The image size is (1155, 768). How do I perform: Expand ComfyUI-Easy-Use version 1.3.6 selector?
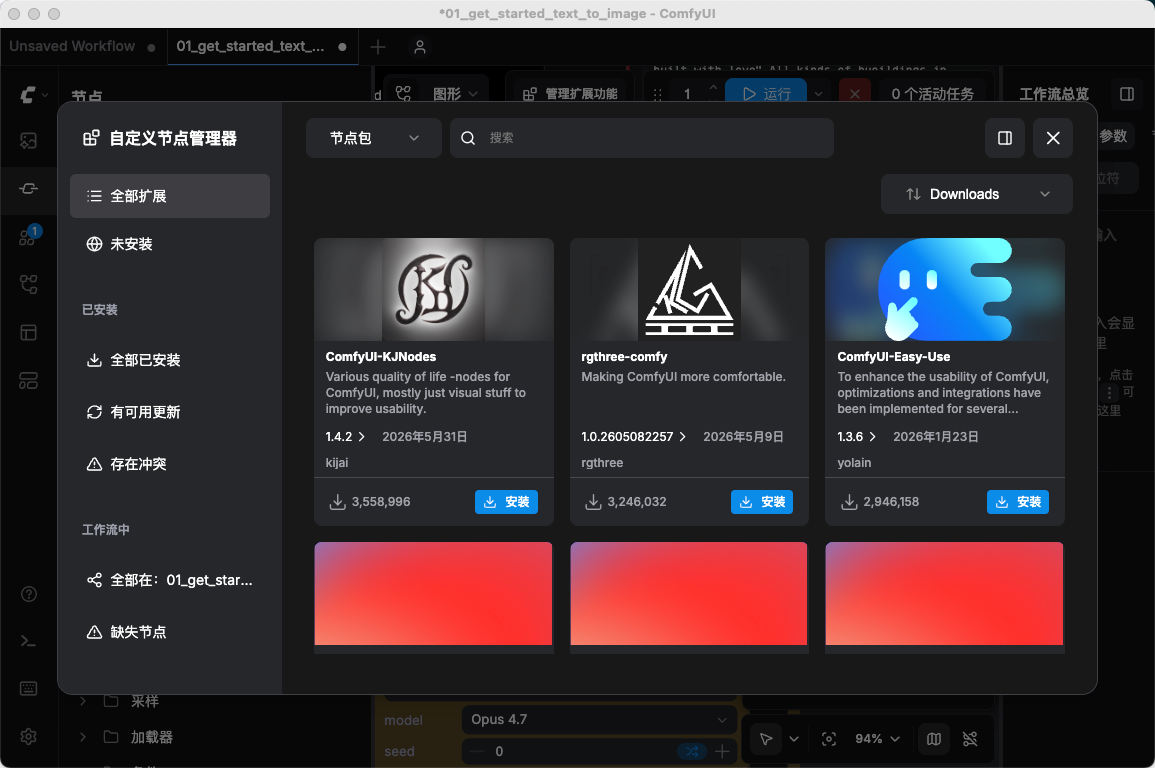click(x=857, y=437)
